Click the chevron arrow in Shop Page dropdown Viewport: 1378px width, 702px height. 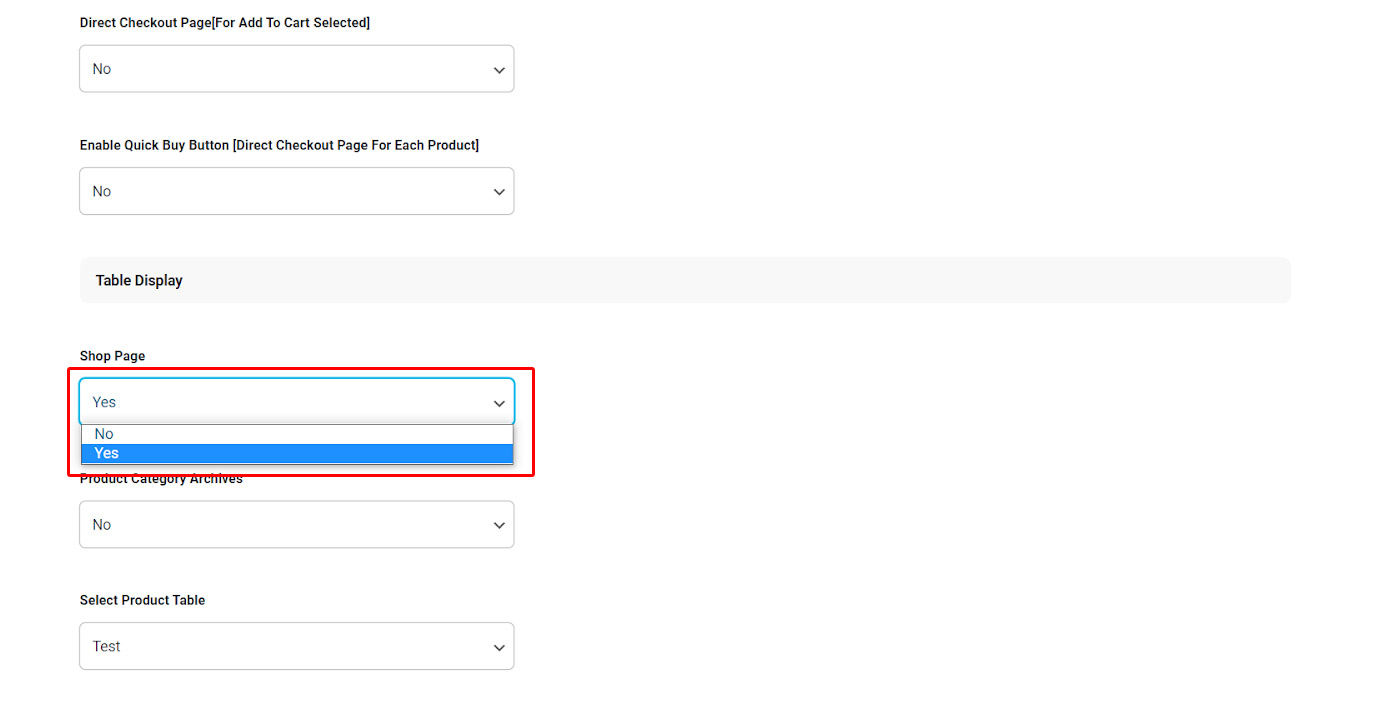[x=499, y=403]
